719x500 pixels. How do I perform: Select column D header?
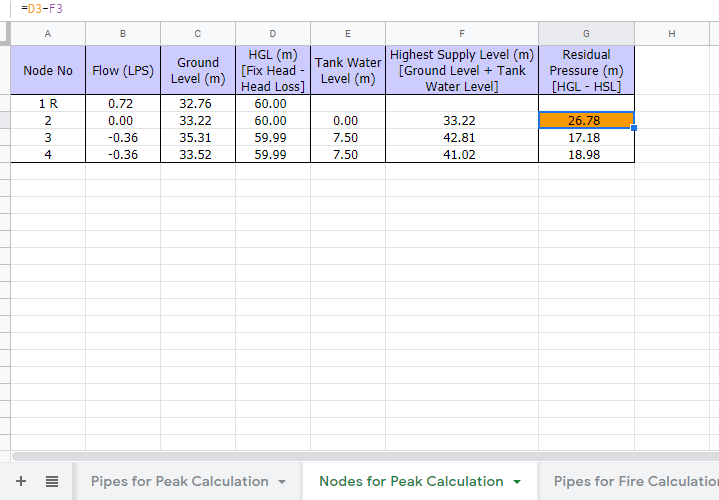pos(273,33)
